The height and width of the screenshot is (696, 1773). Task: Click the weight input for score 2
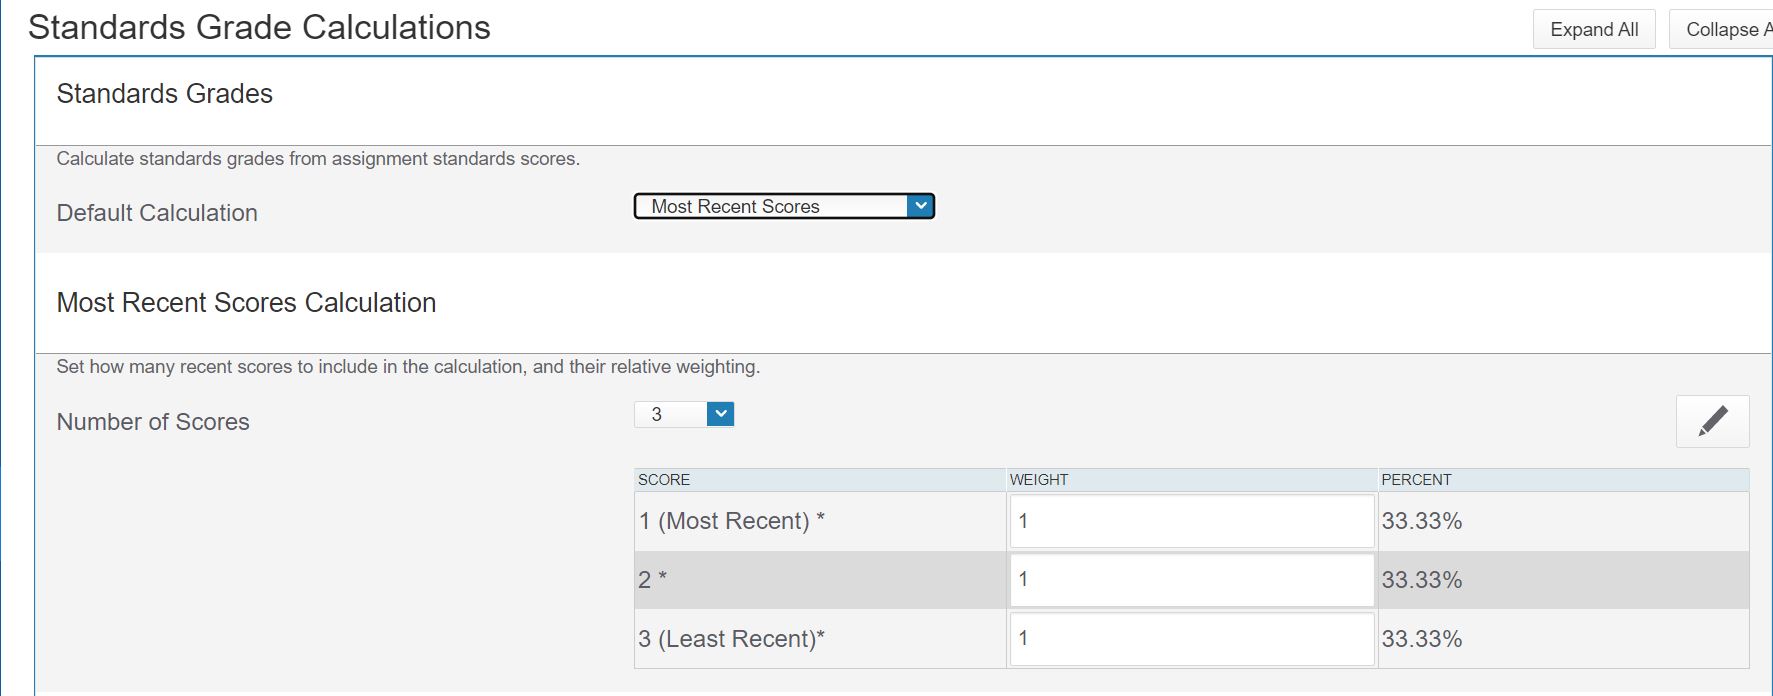1191,580
